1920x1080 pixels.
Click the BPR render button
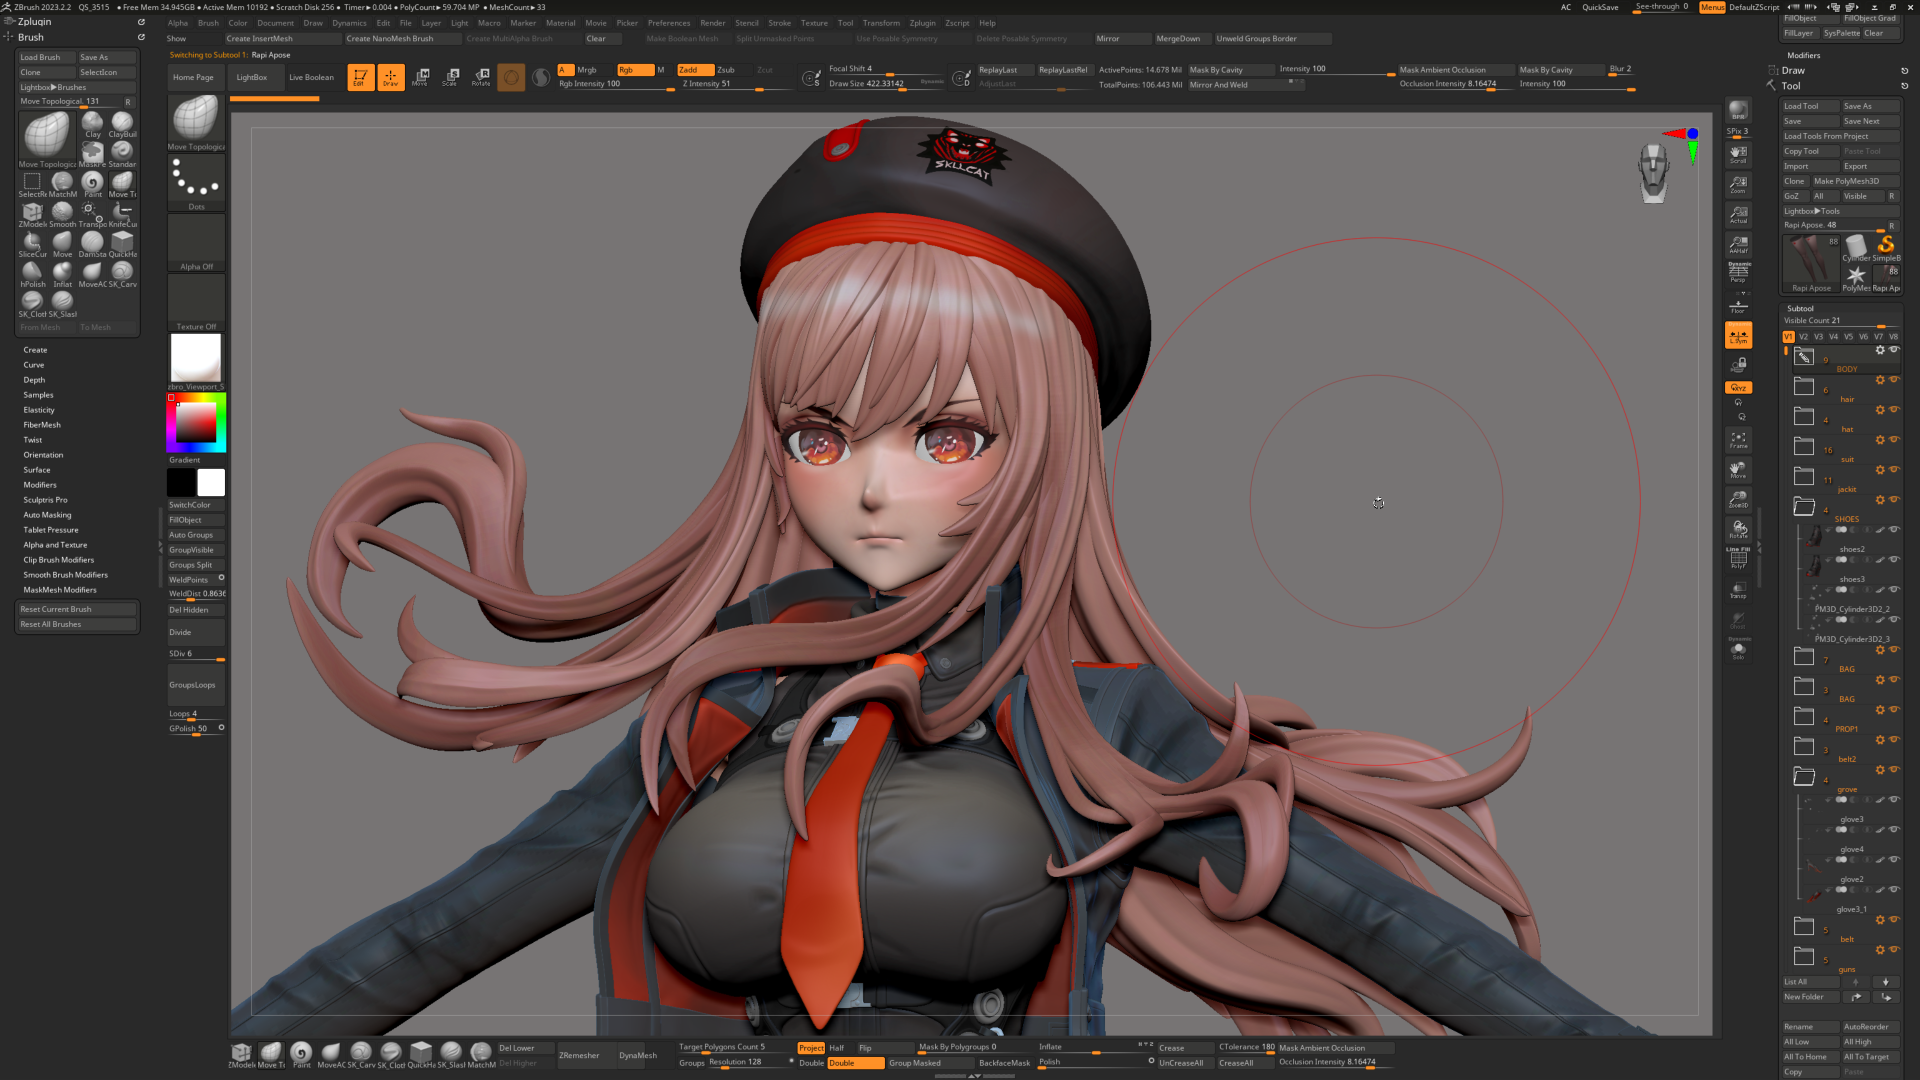pyautogui.click(x=1738, y=111)
